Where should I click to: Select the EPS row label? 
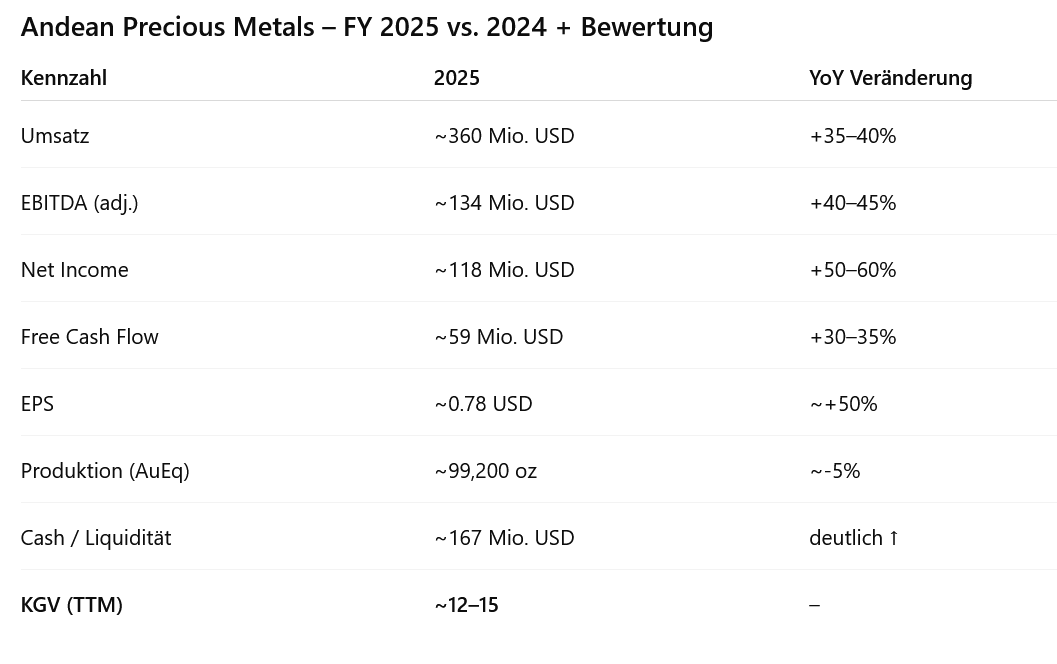pos(37,404)
